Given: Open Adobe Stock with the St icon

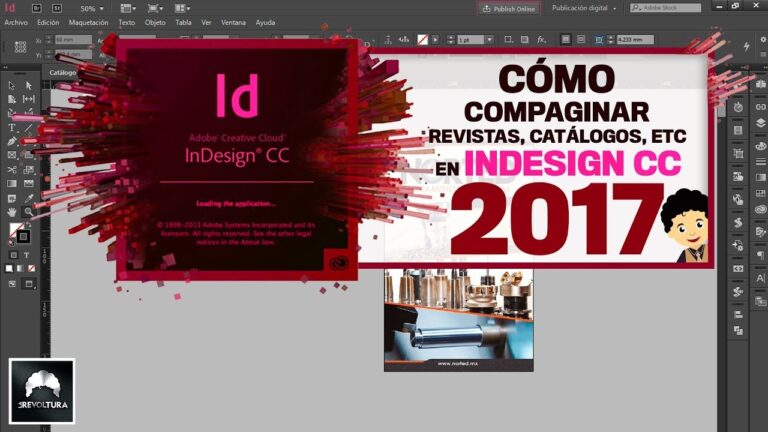Looking at the screenshot, I should point(57,8).
